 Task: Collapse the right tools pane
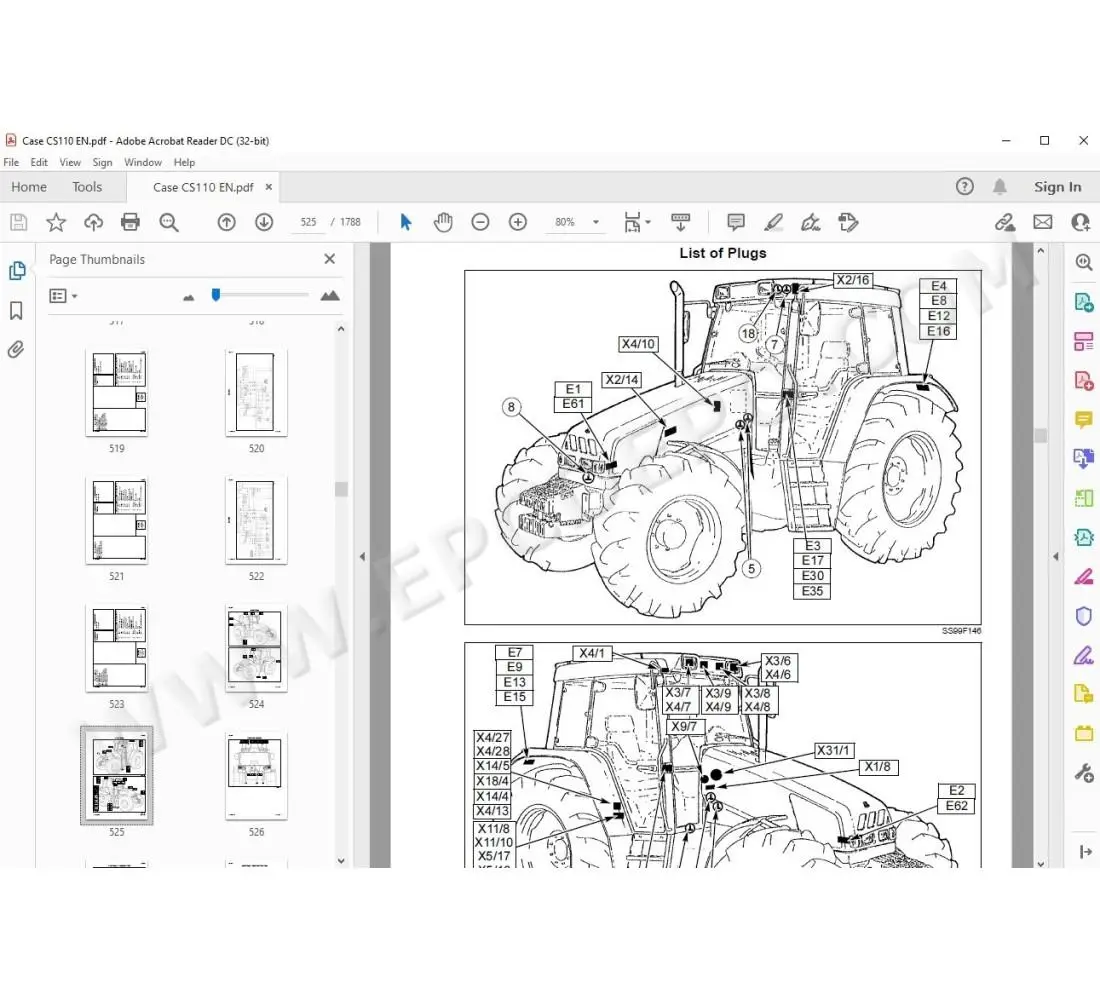1056,556
